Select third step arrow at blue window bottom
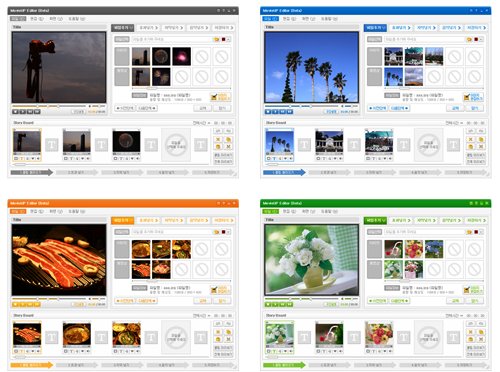Image resolution: width=500 pixels, height=372 pixels. (375, 172)
